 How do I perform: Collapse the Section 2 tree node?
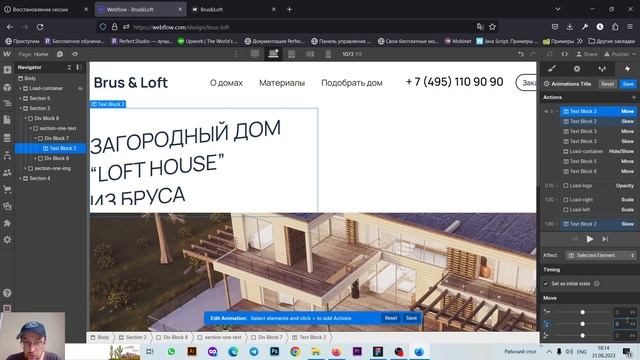click(x=20, y=108)
